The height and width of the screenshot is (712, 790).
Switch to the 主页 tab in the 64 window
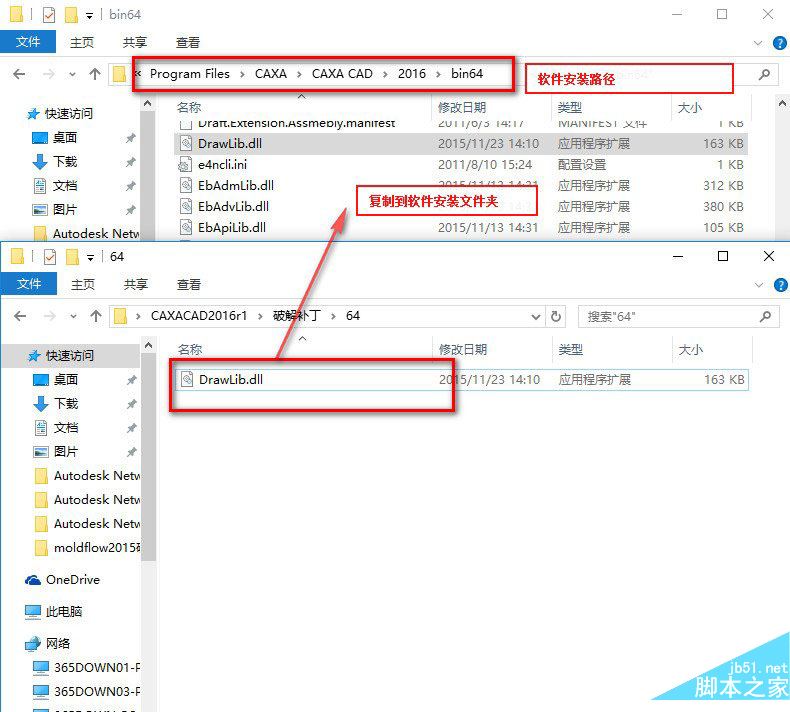[x=83, y=284]
